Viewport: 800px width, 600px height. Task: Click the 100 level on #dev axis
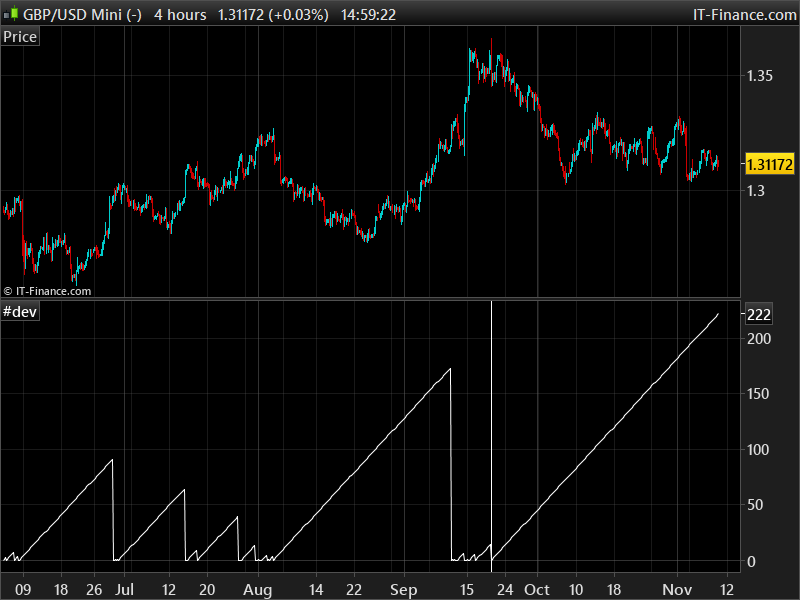(x=758, y=449)
